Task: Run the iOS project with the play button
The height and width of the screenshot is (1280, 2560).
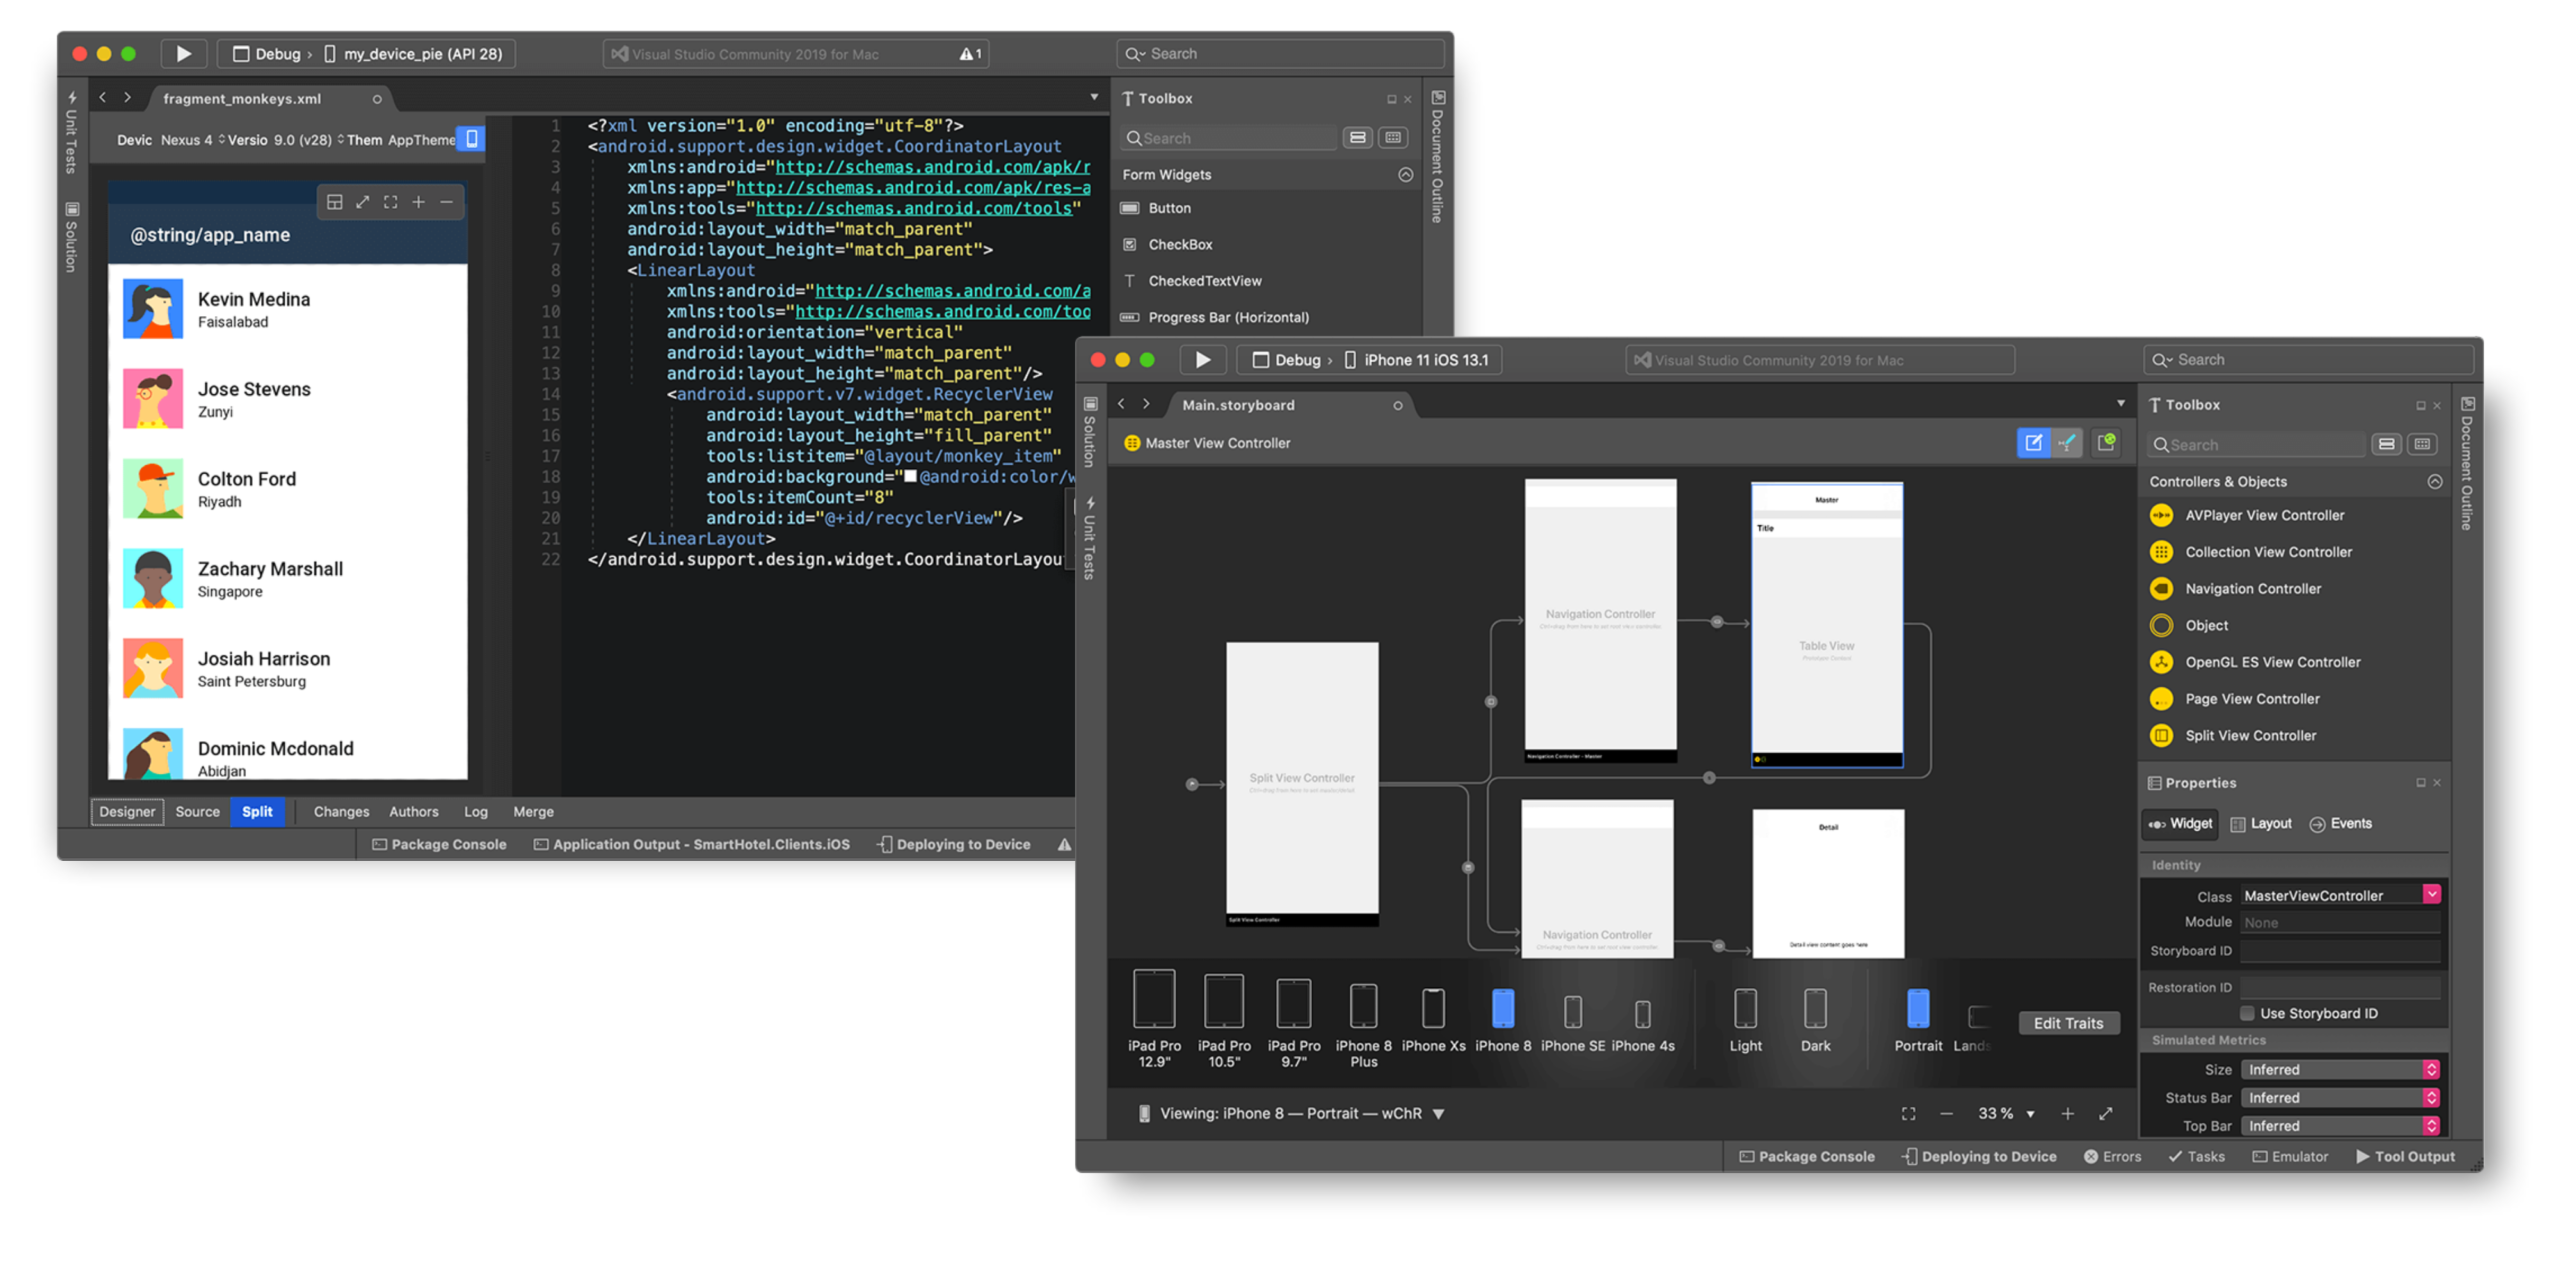Action: (x=1202, y=360)
